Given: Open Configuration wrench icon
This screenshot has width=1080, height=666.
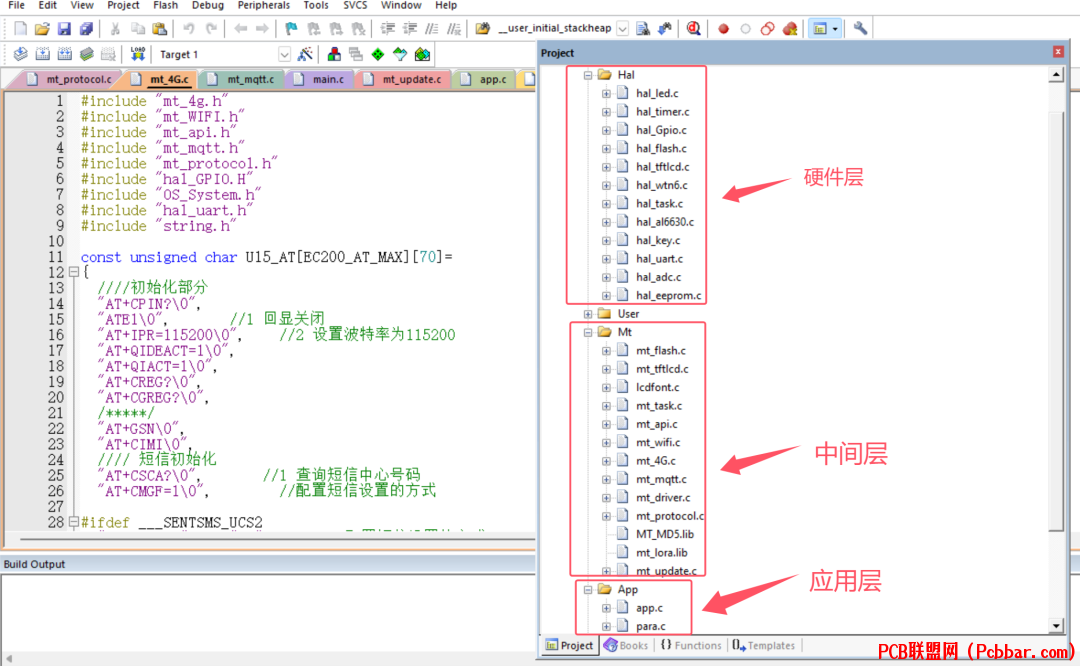Looking at the screenshot, I should [x=860, y=28].
